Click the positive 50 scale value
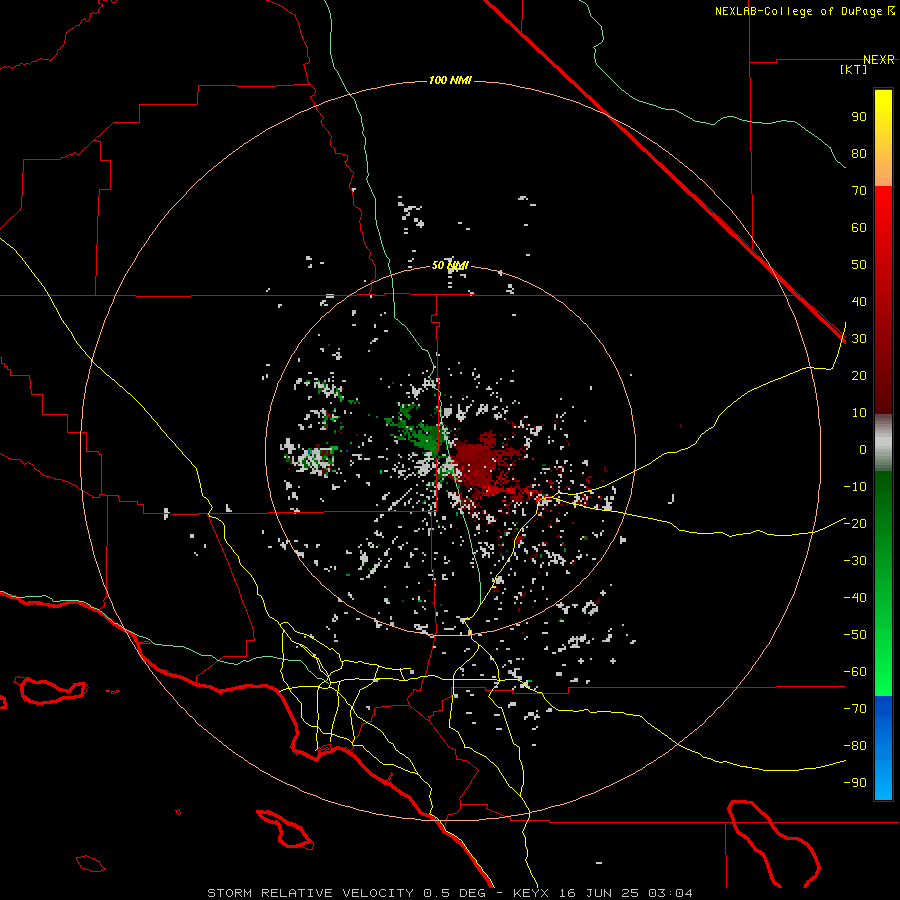This screenshot has height=900, width=900. (x=859, y=265)
